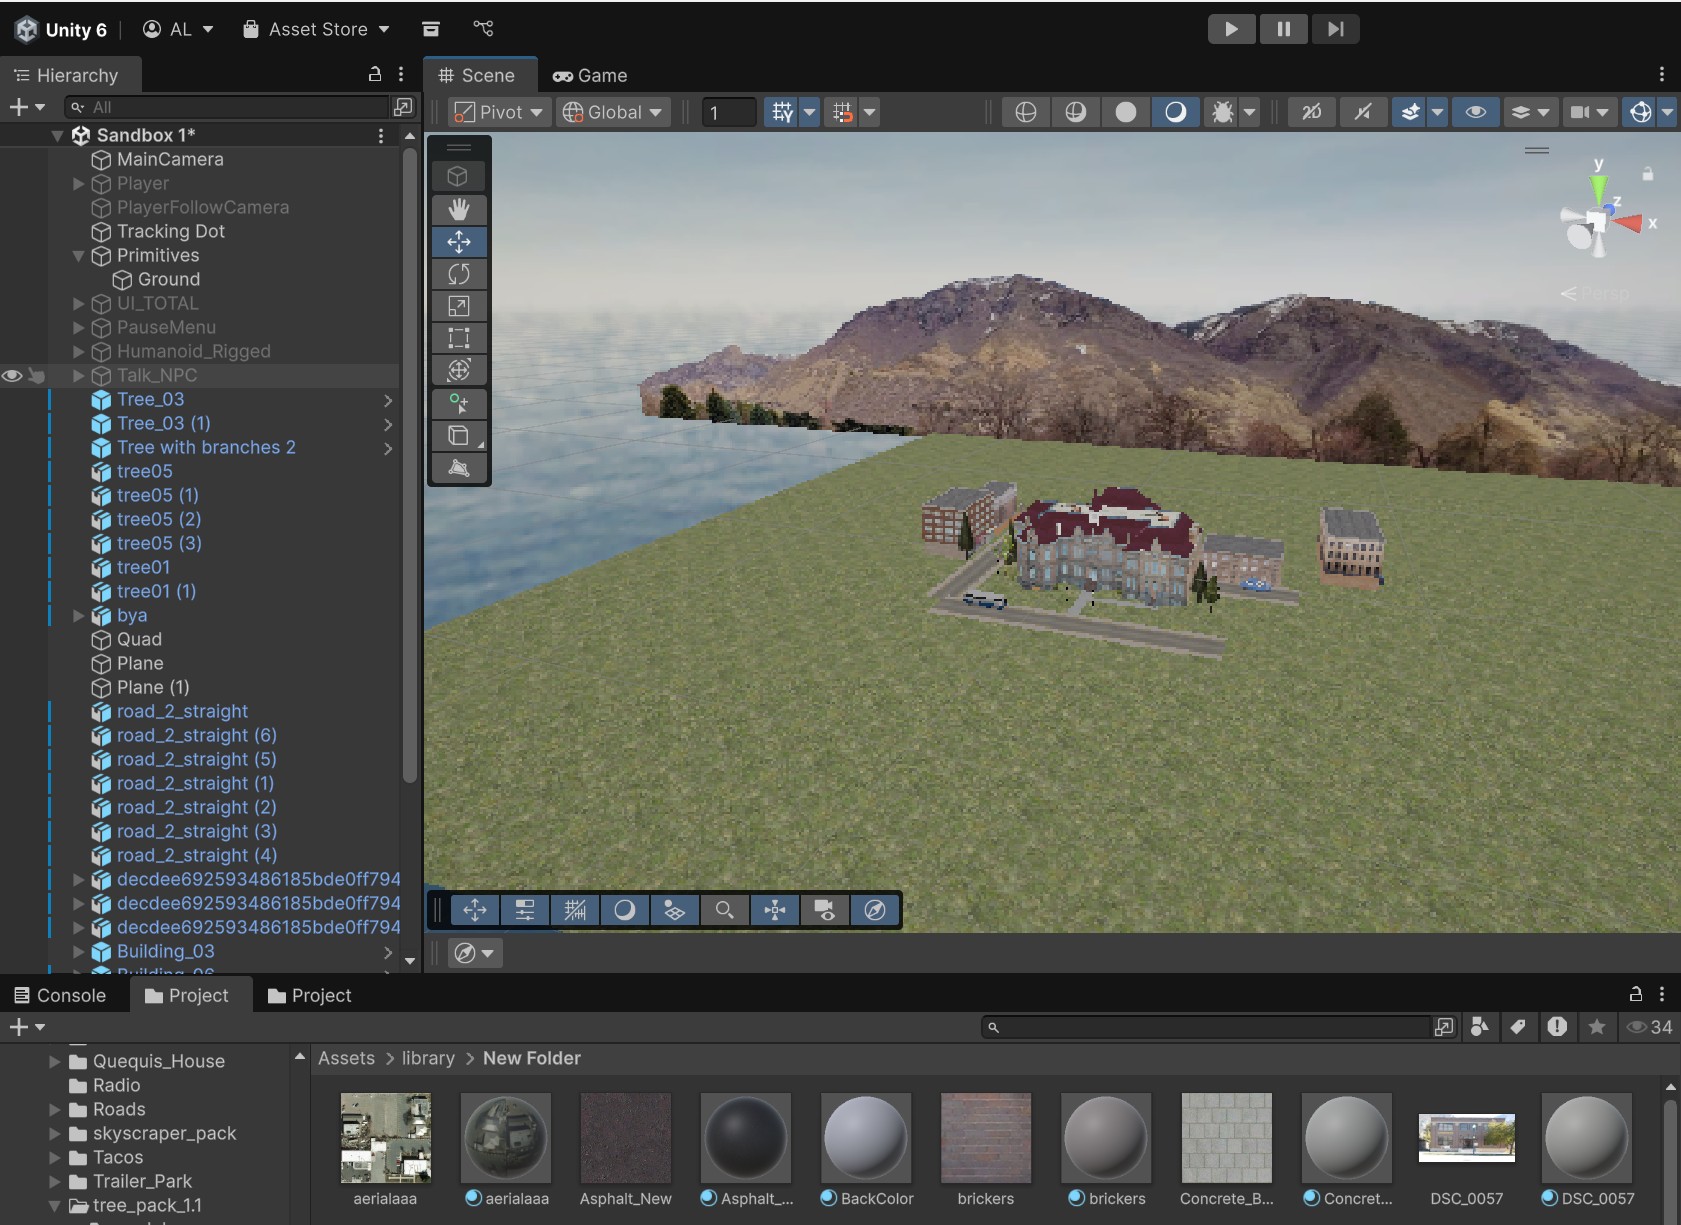Select the Move tool in Scene toolbar

point(459,242)
